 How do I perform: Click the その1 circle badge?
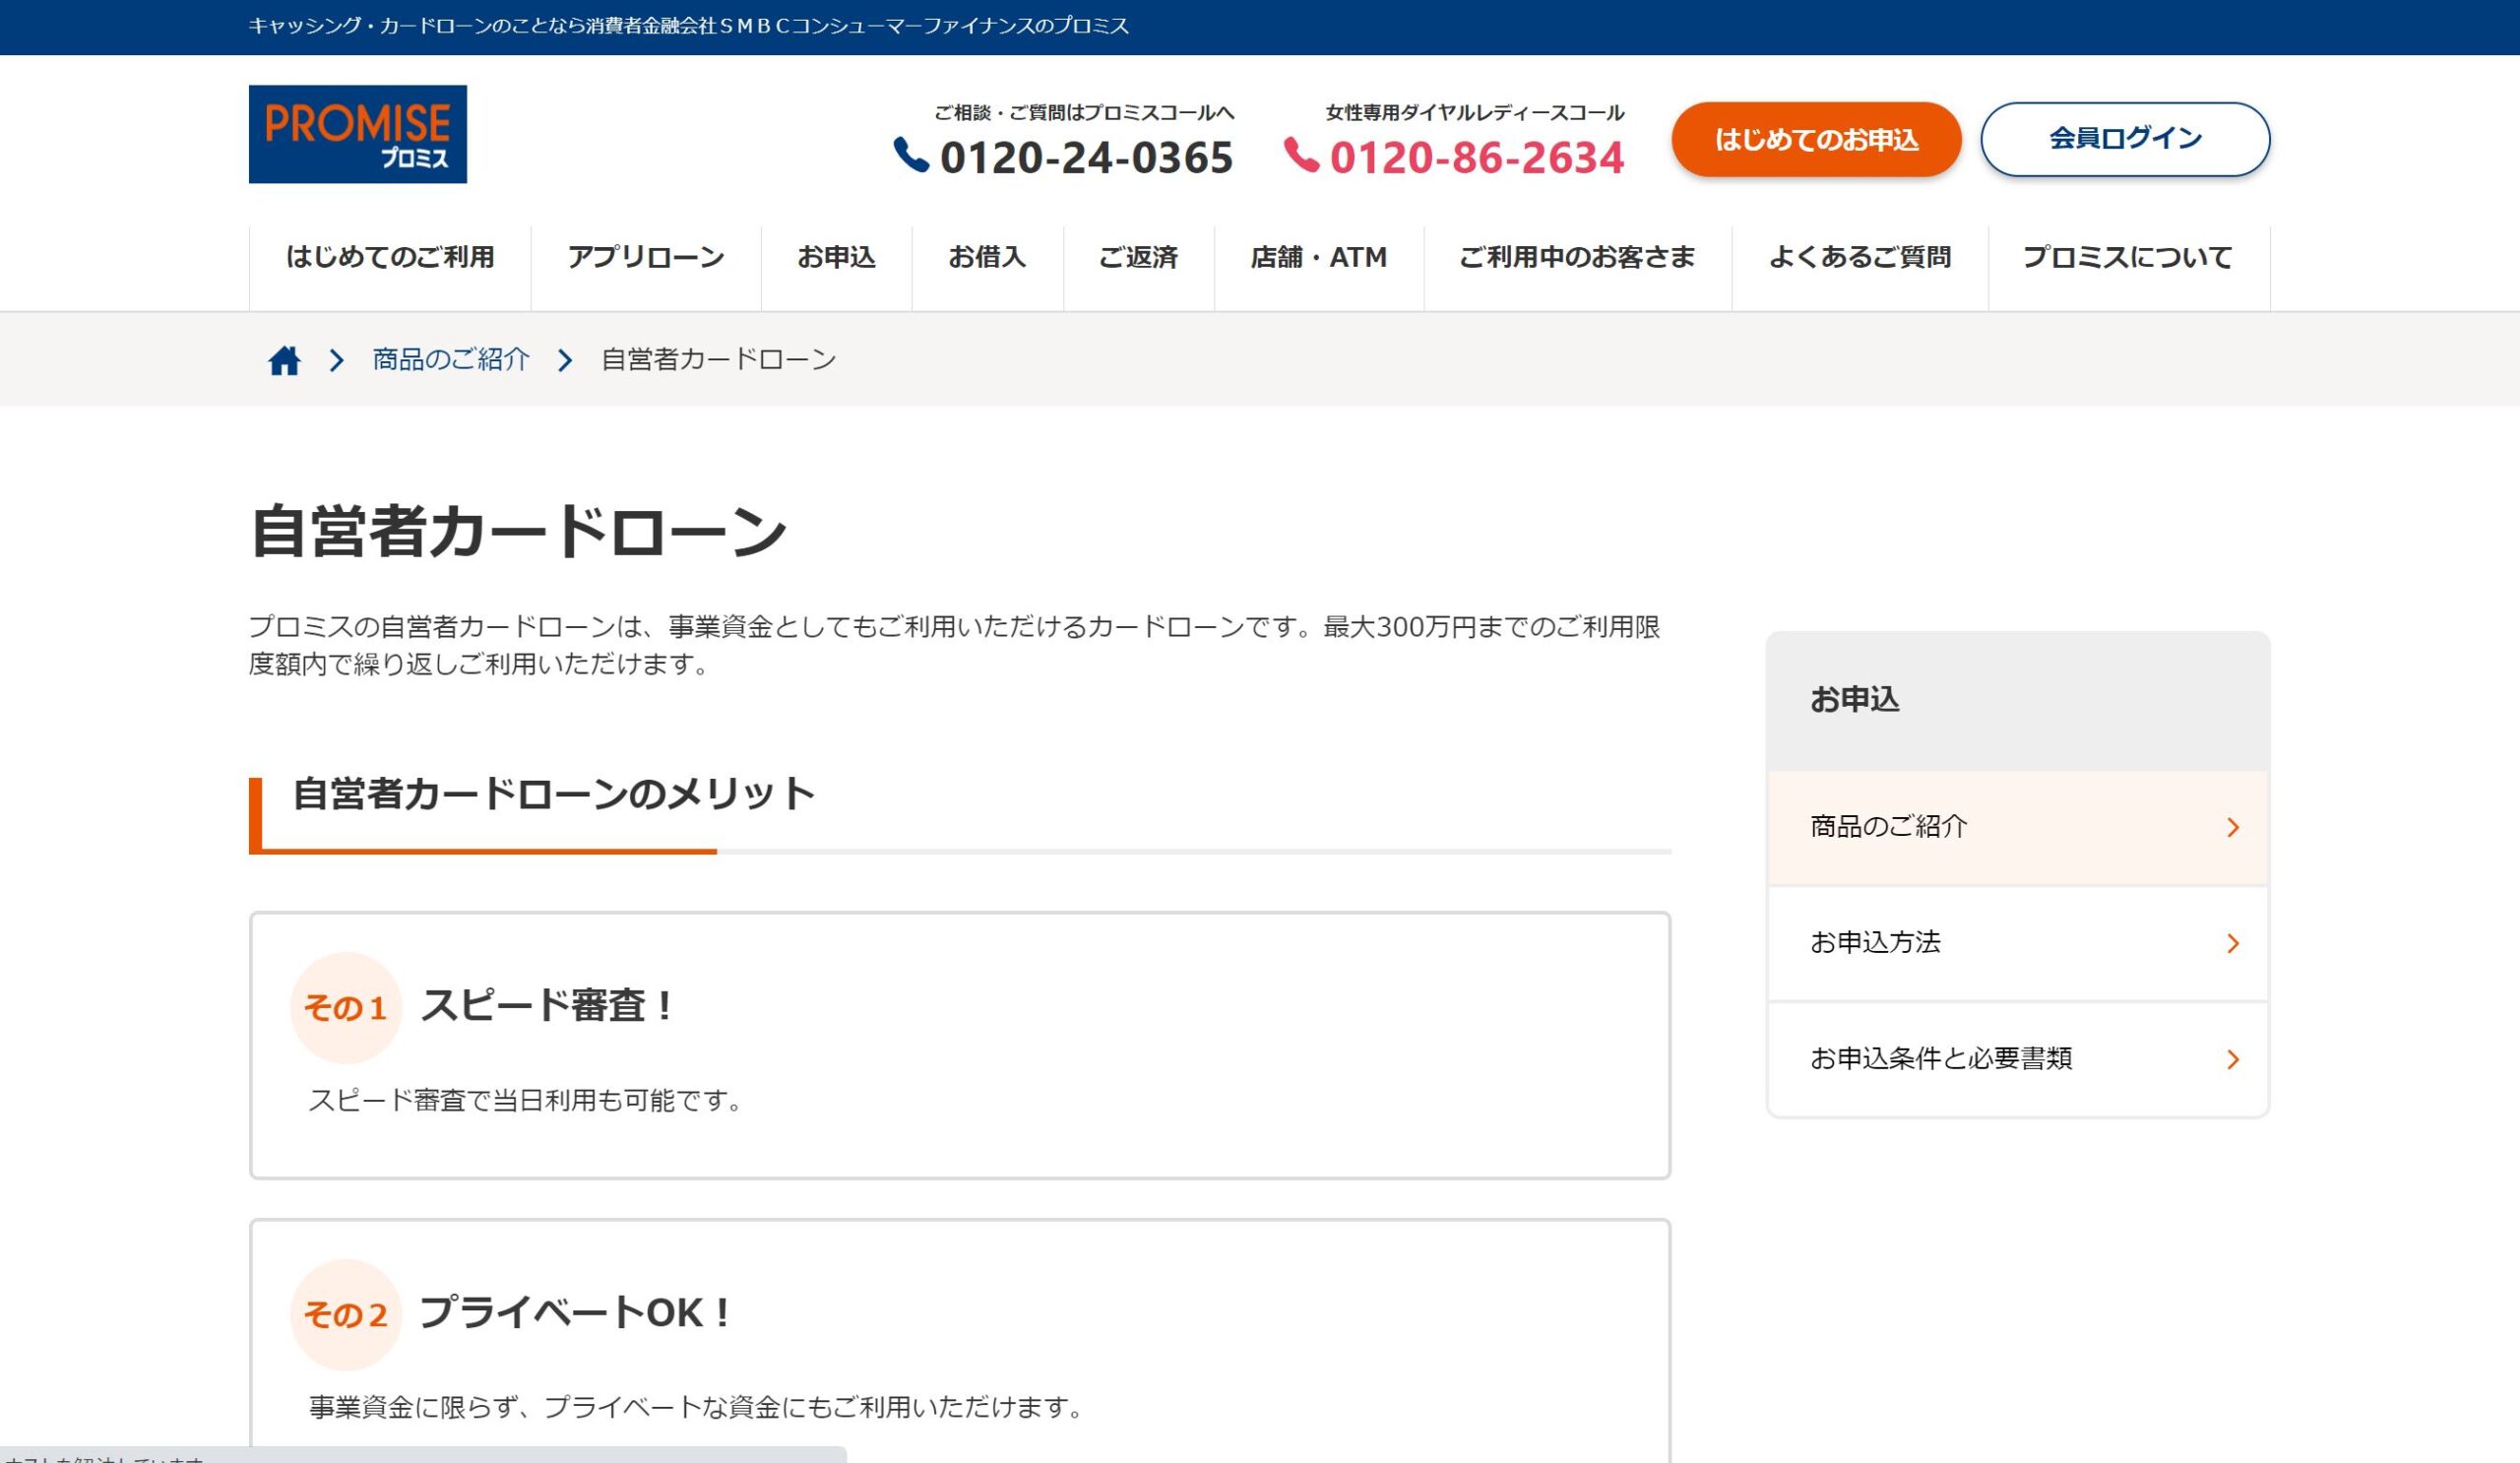345,1007
